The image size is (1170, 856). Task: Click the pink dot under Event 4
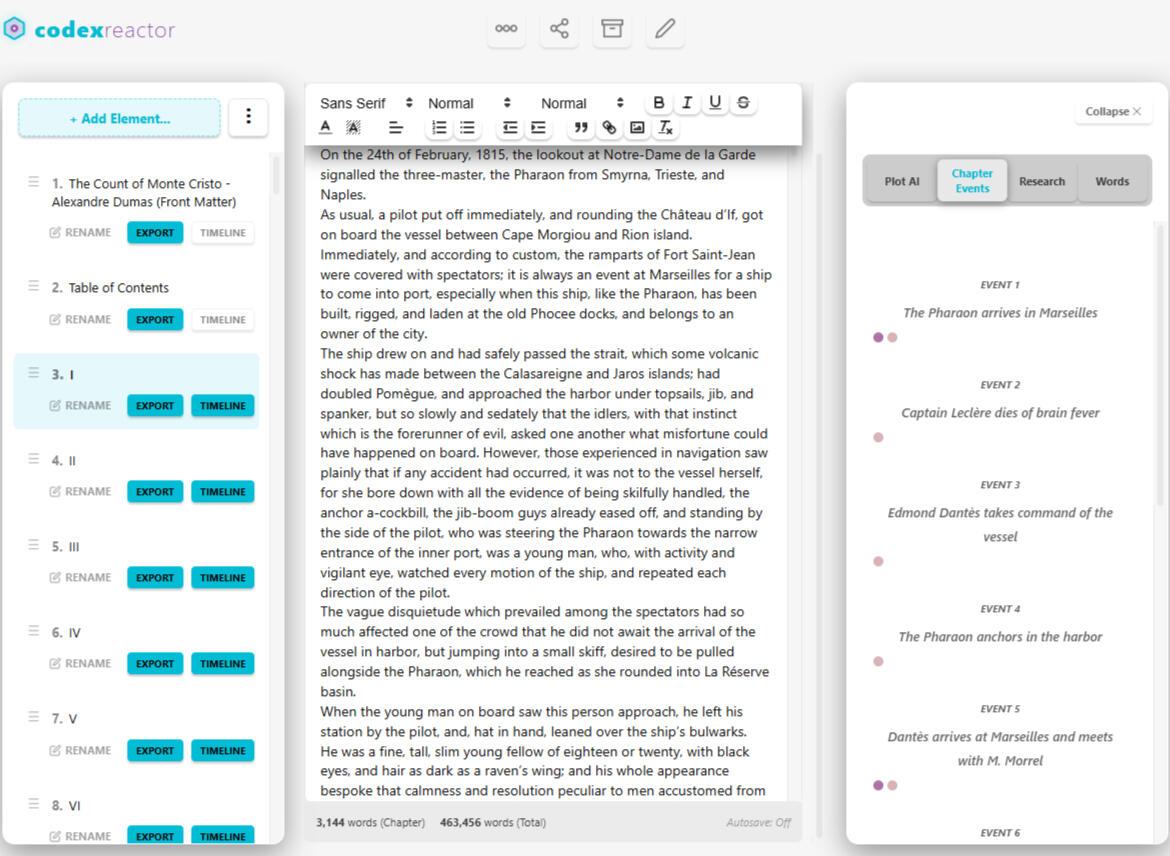[x=878, y=661]
